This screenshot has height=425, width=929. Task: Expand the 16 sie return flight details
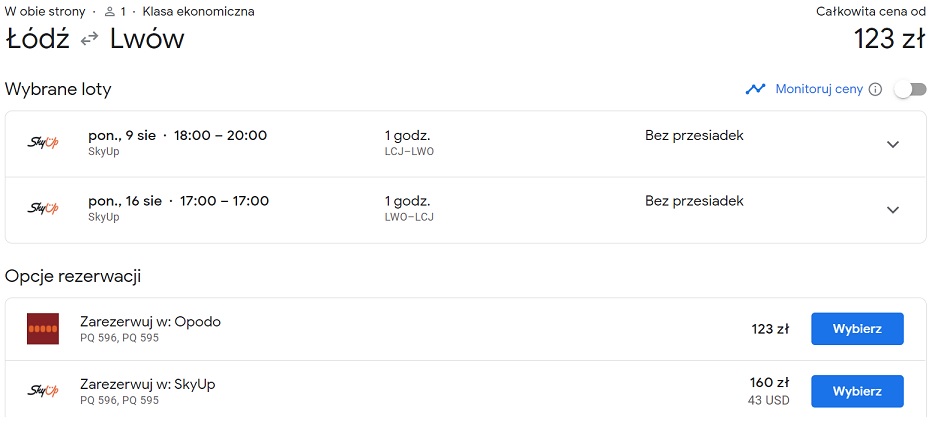coord(893,210)
